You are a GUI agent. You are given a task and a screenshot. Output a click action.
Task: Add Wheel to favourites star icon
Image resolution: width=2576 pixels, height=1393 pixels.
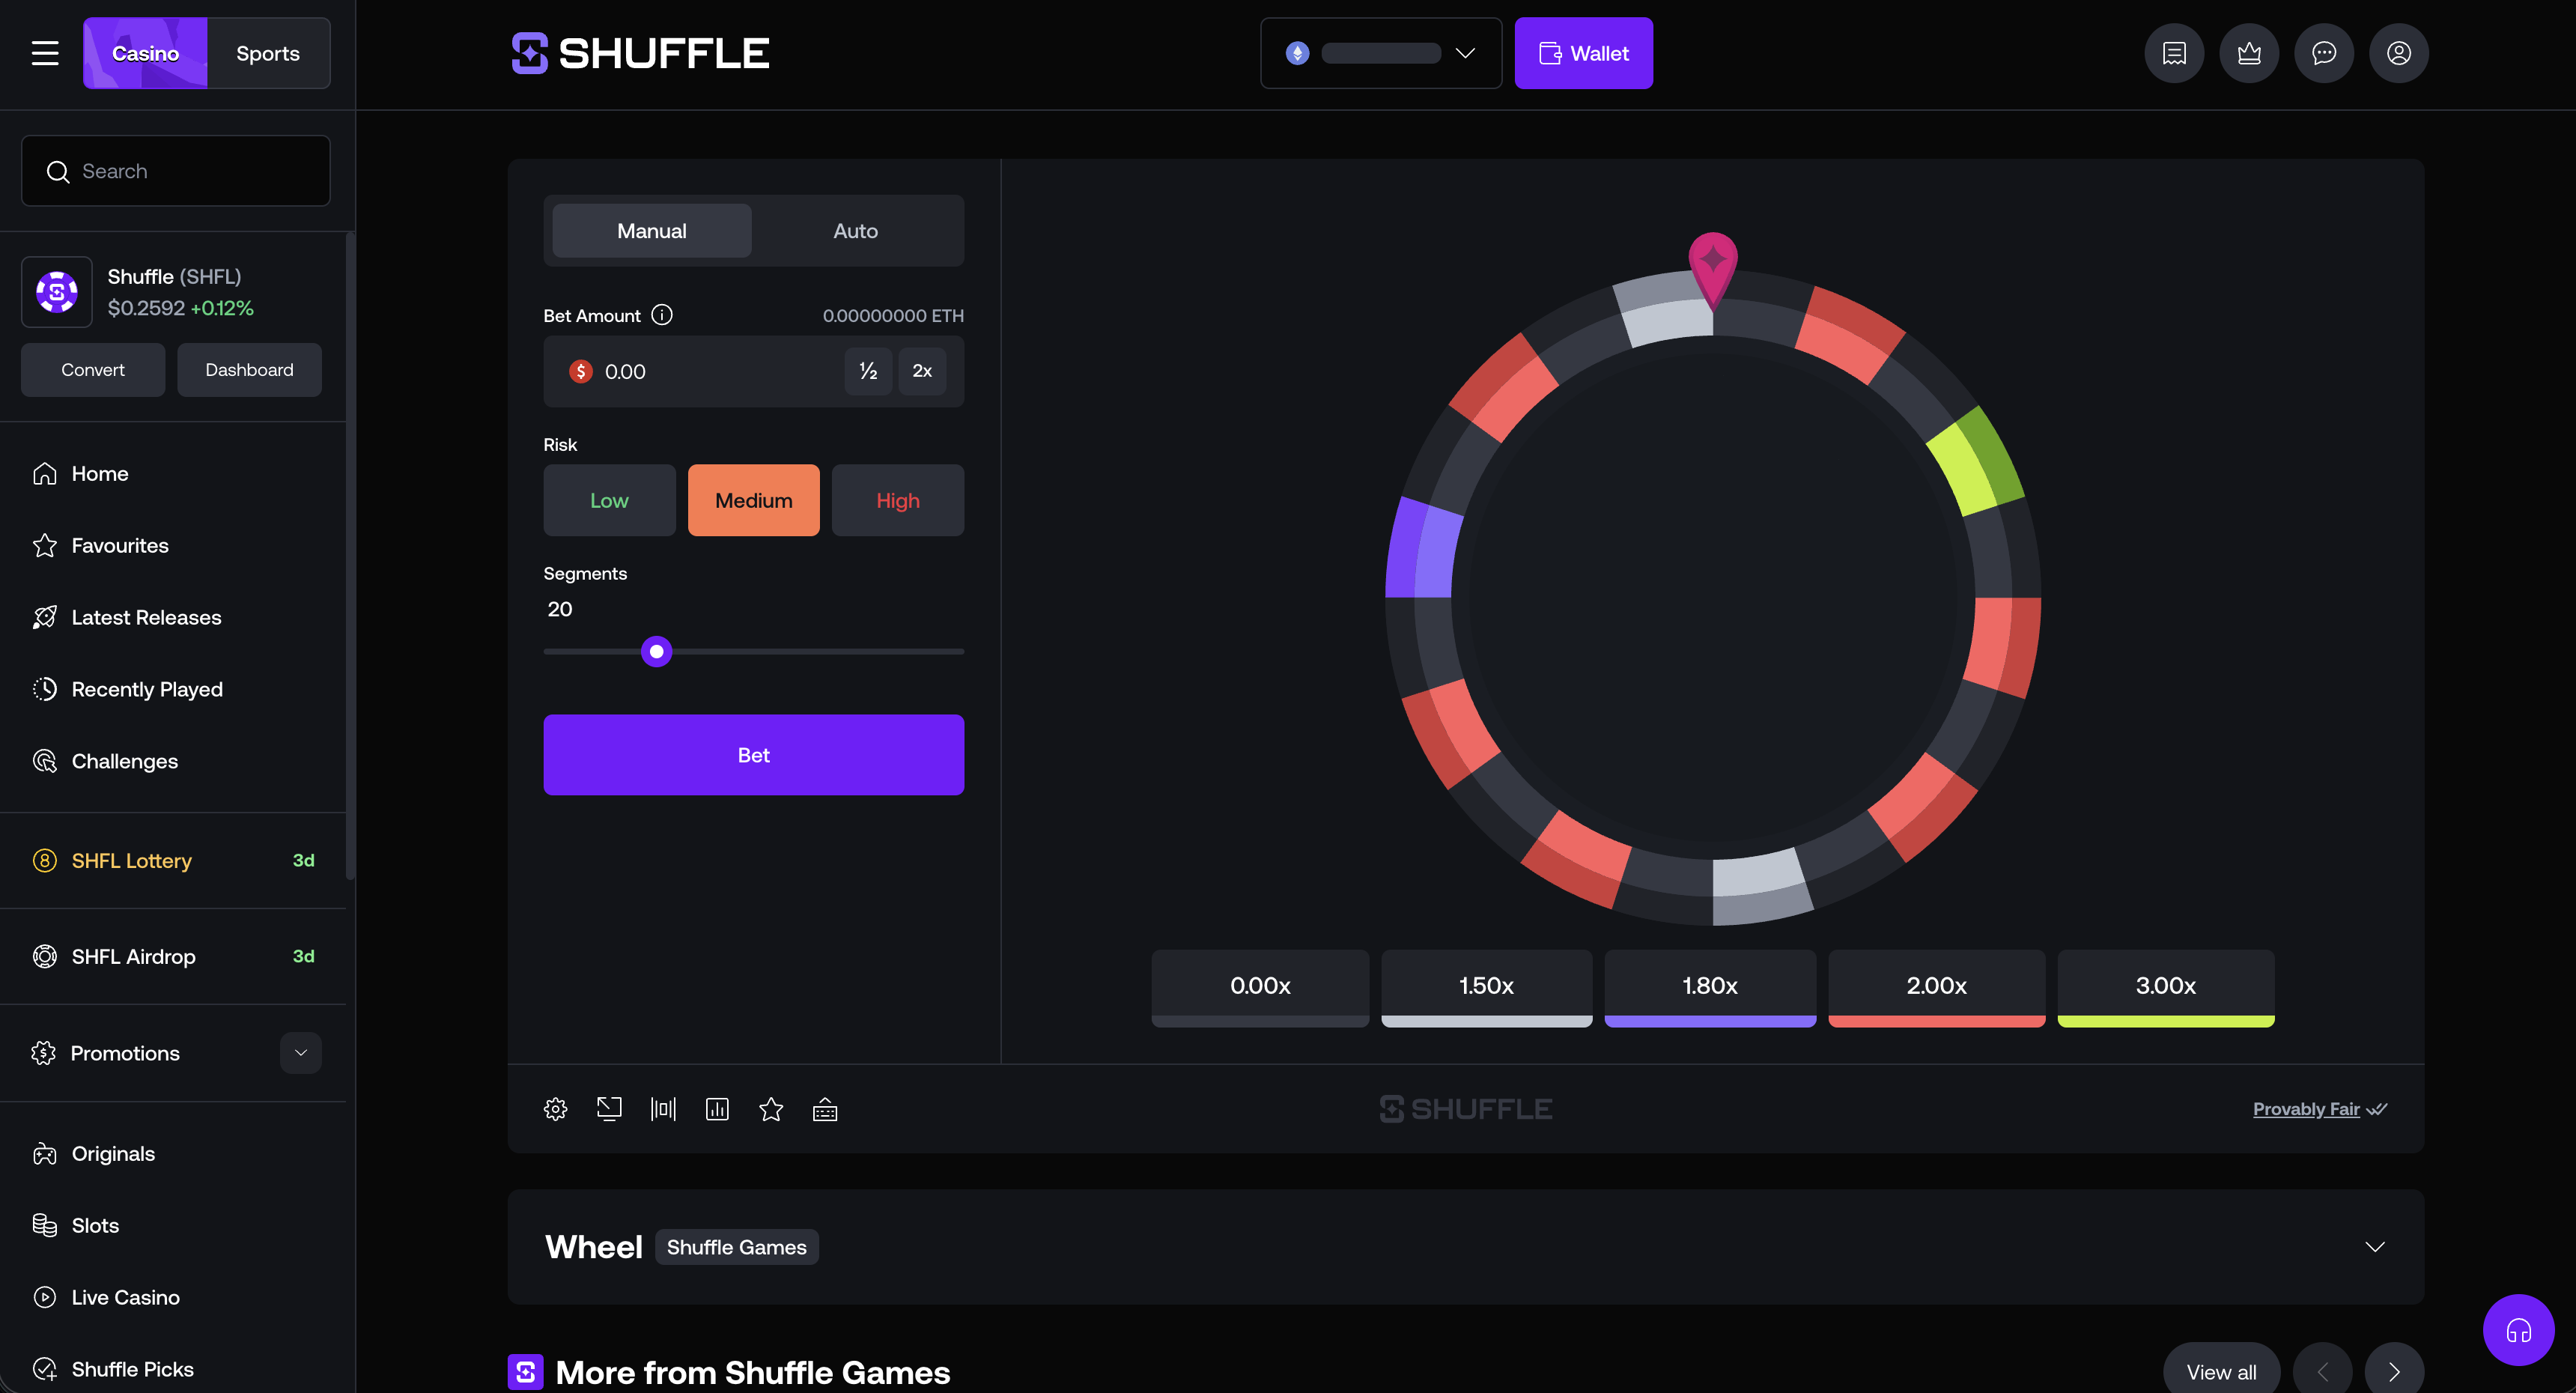pos(771,1109)
